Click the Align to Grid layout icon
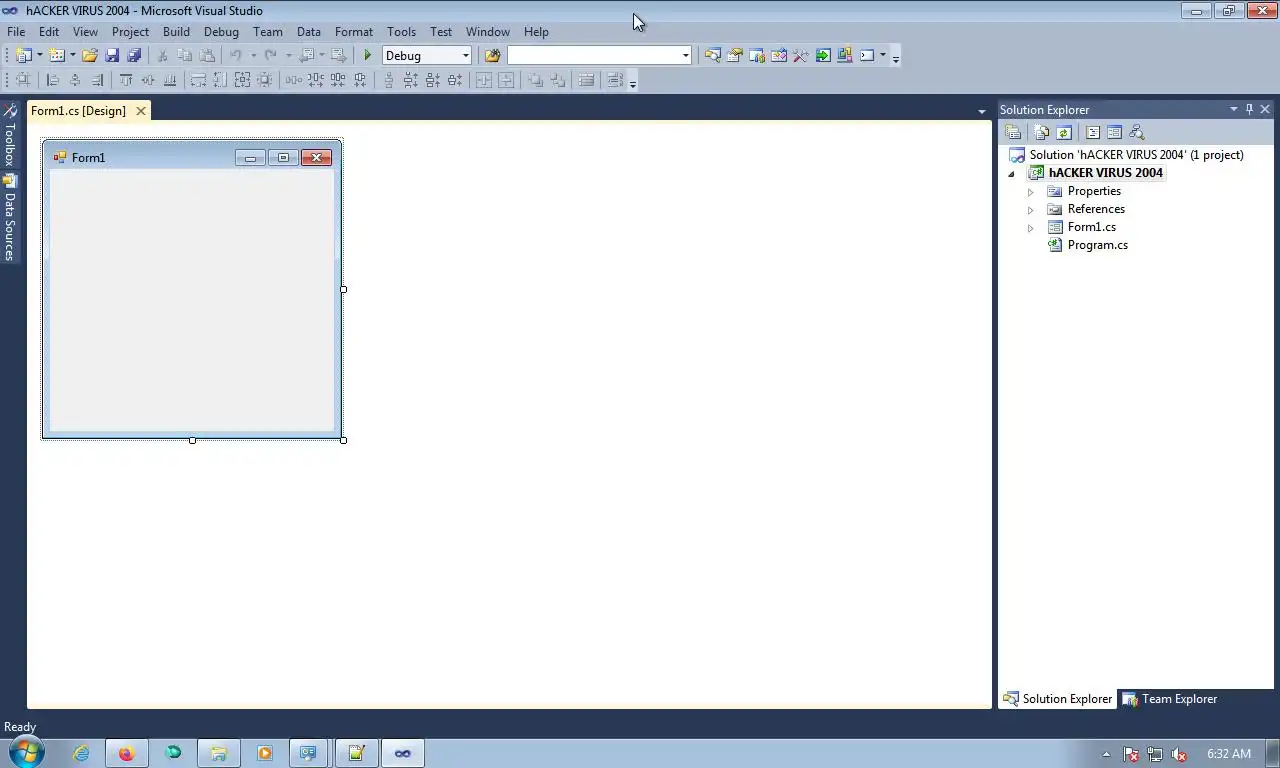This screenshot has height=768, width=1280. coord(23,80)
